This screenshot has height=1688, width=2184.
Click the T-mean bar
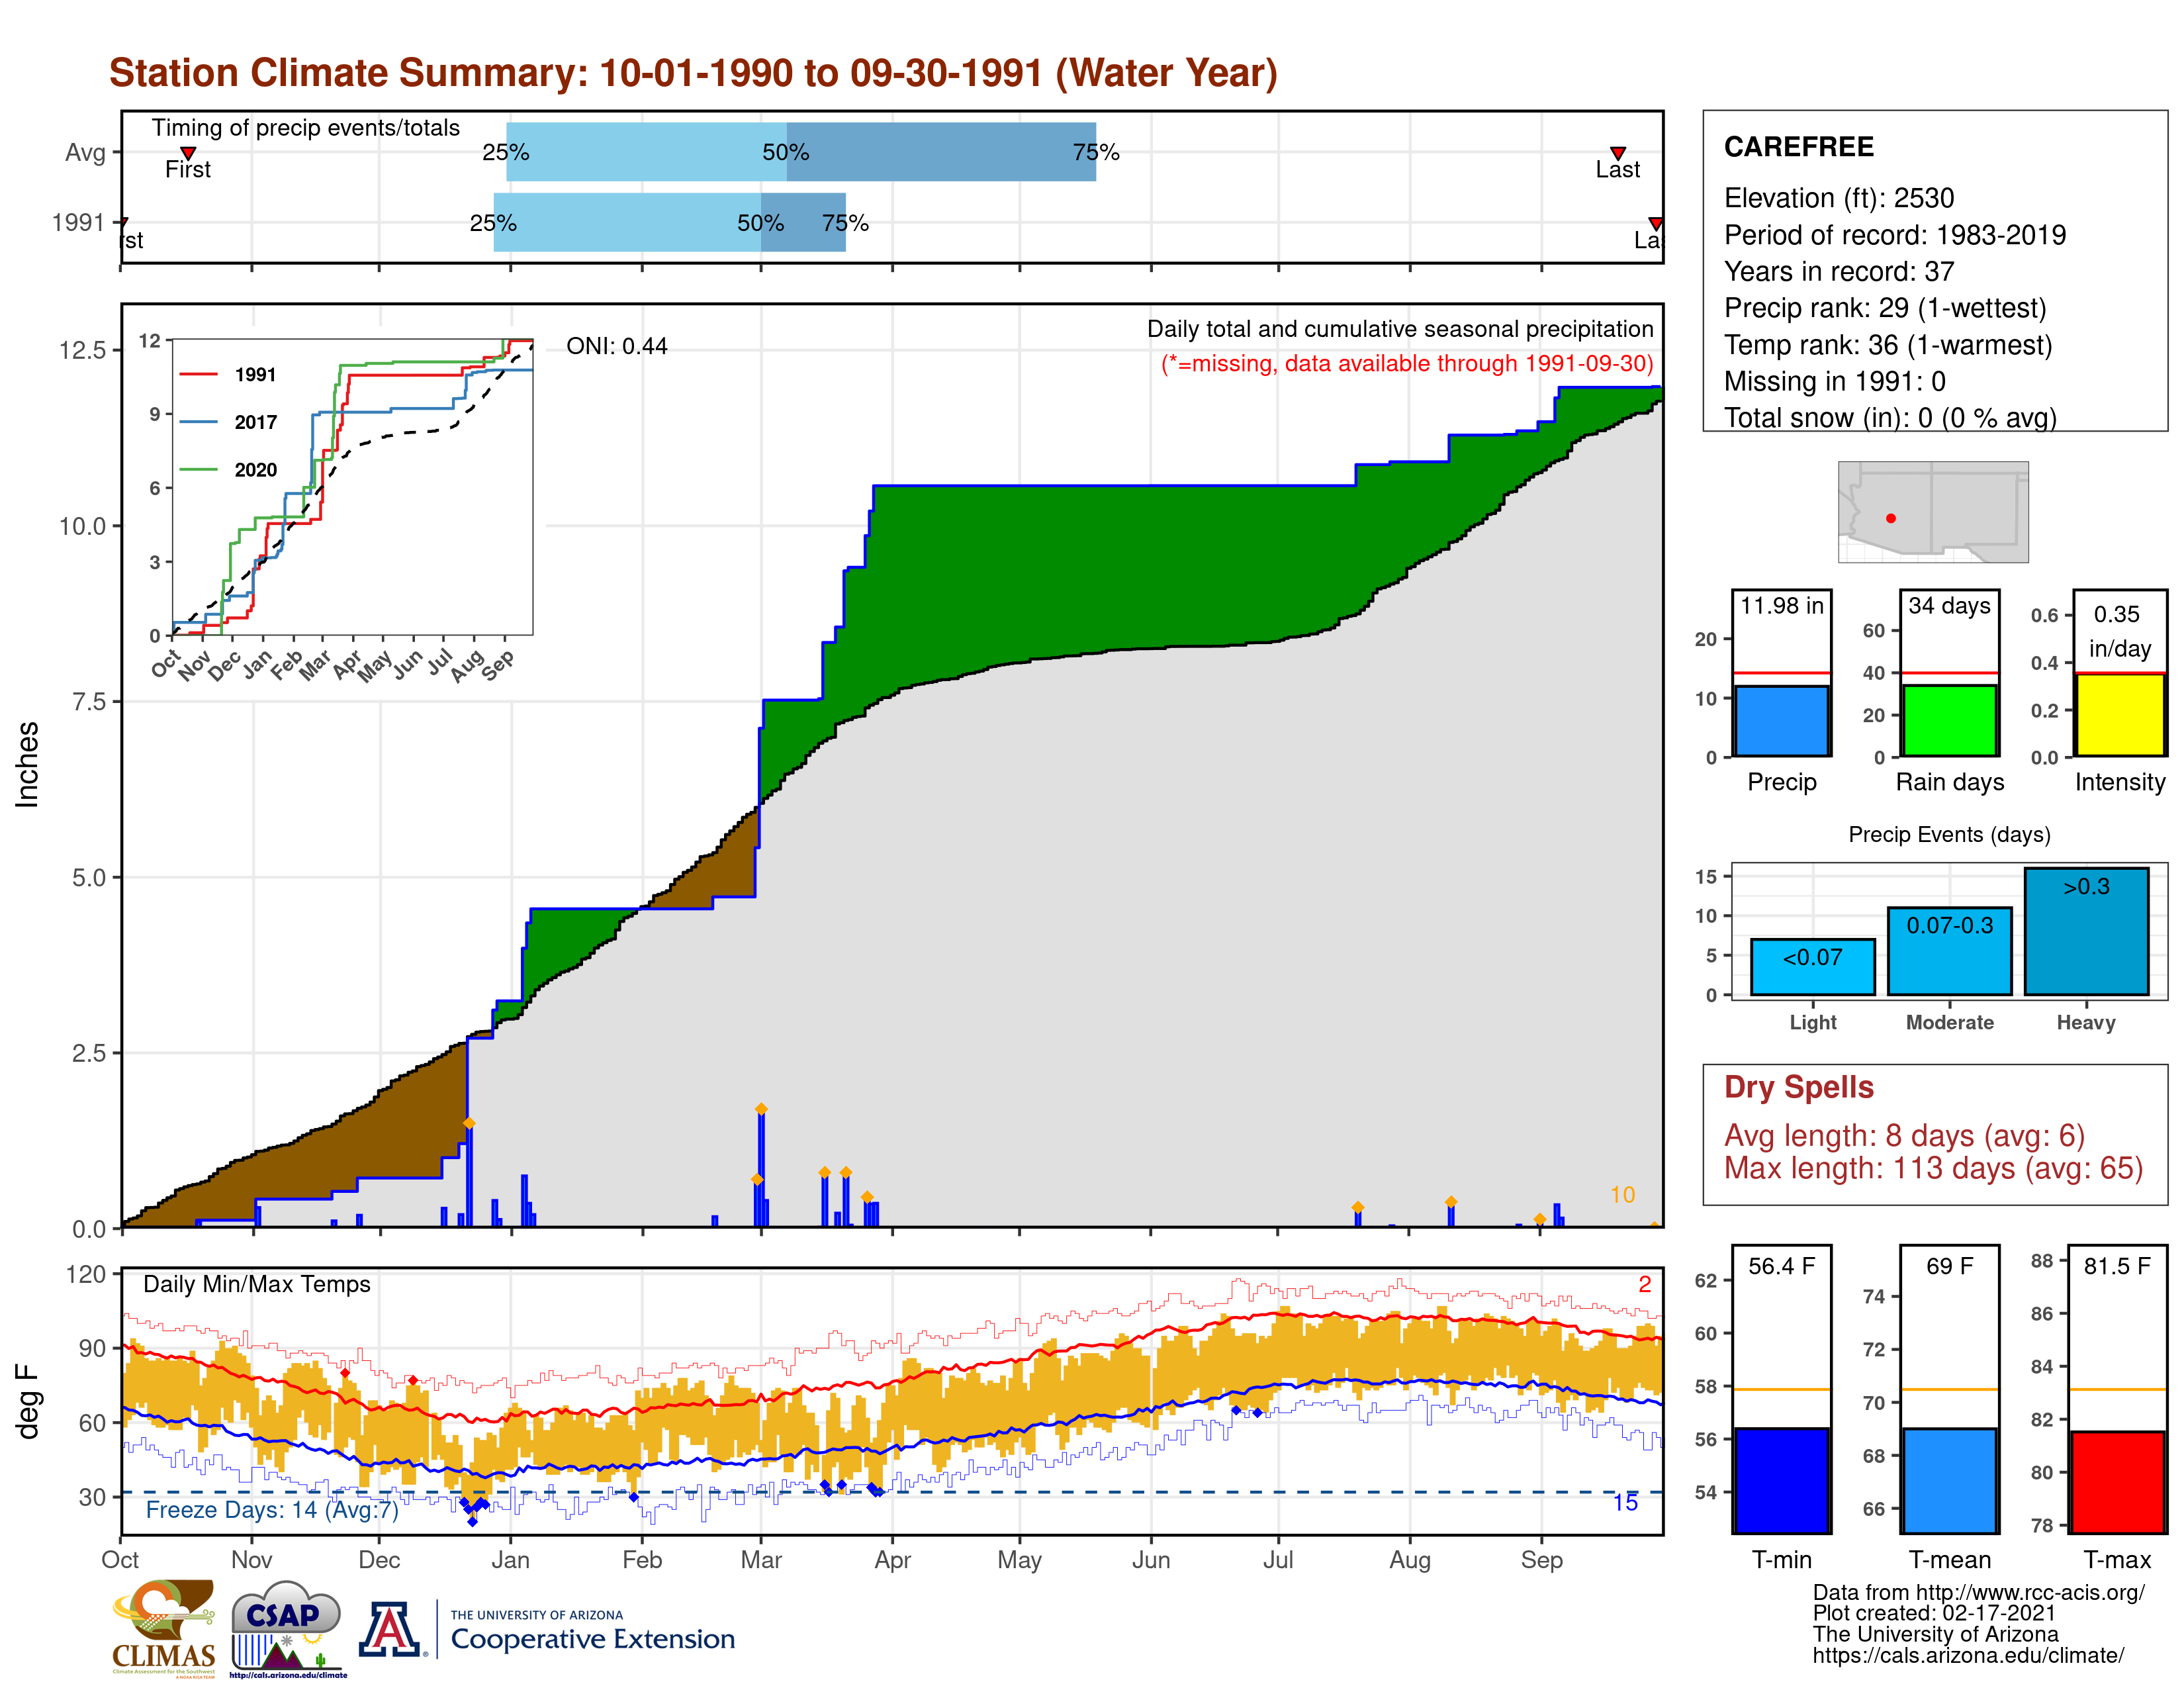point(1949,1480)
